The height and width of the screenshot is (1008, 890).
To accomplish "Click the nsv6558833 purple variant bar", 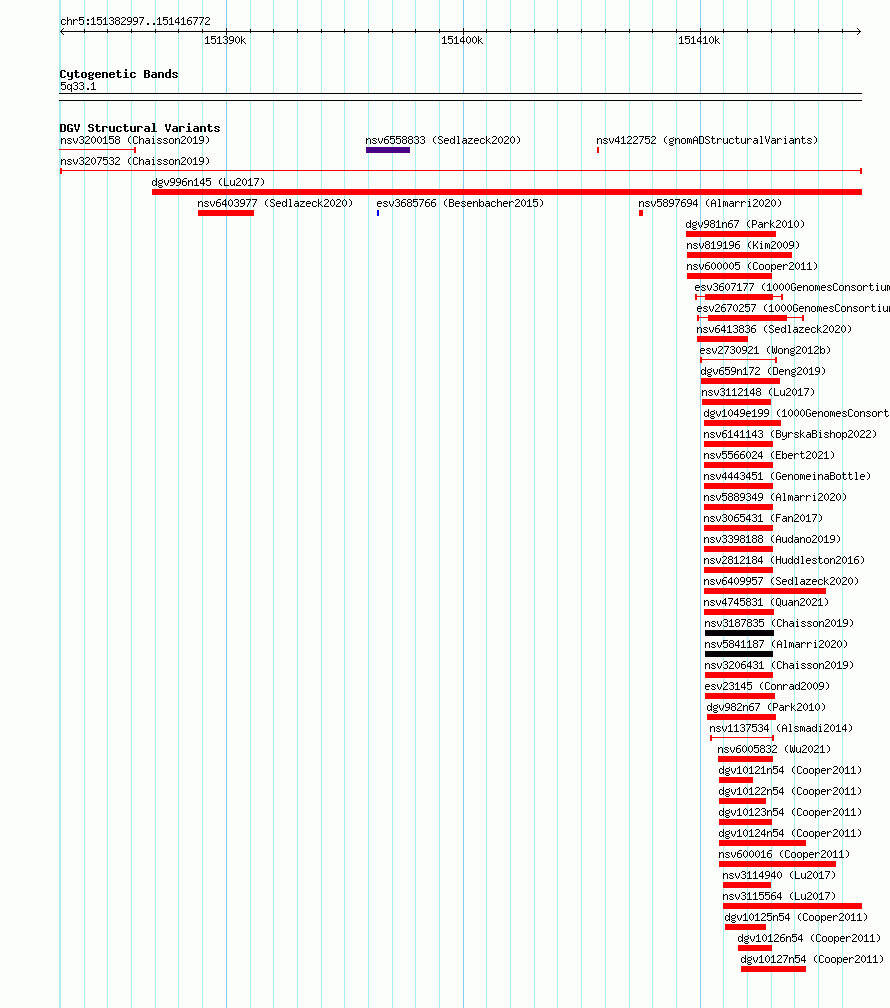I will pos(388,150).
